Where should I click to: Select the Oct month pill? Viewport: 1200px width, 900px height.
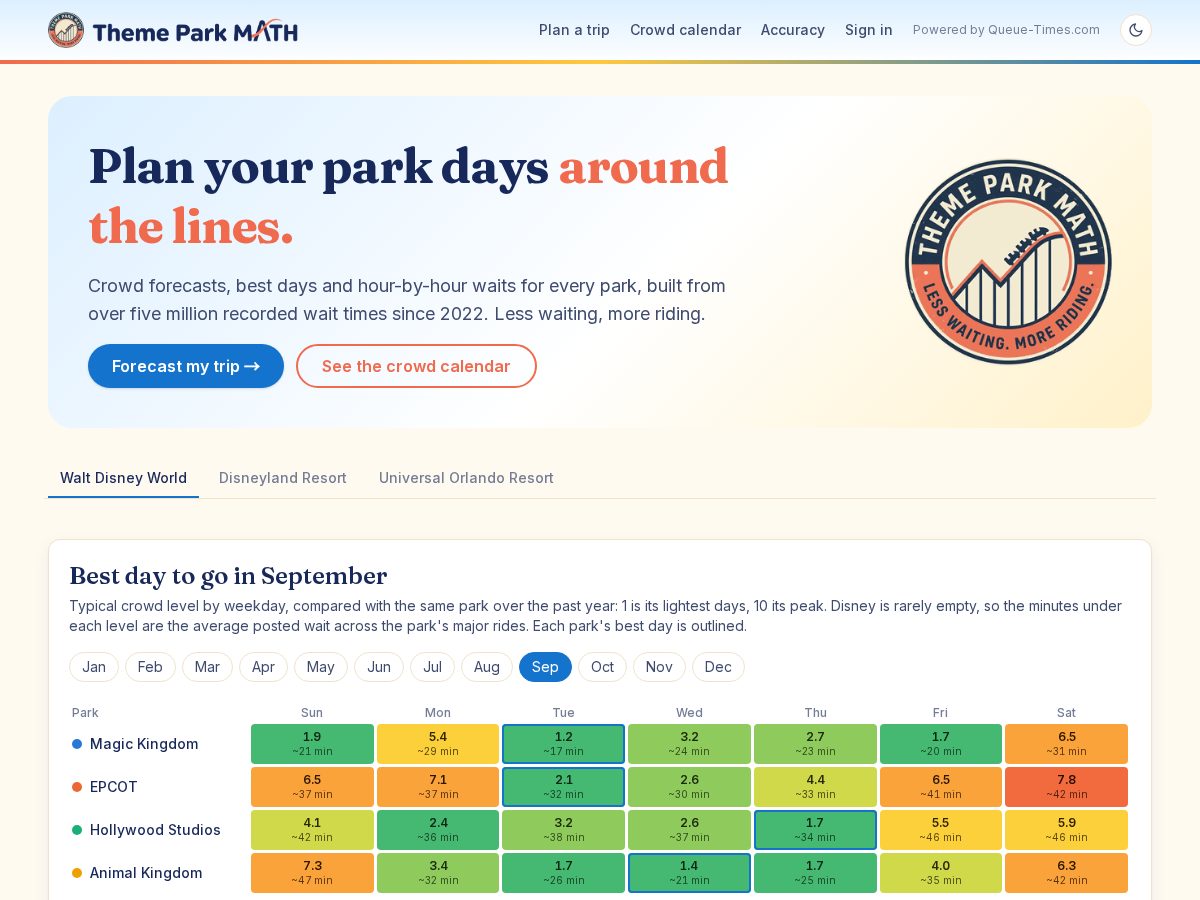pyautogui.click(x=602, y=667)
